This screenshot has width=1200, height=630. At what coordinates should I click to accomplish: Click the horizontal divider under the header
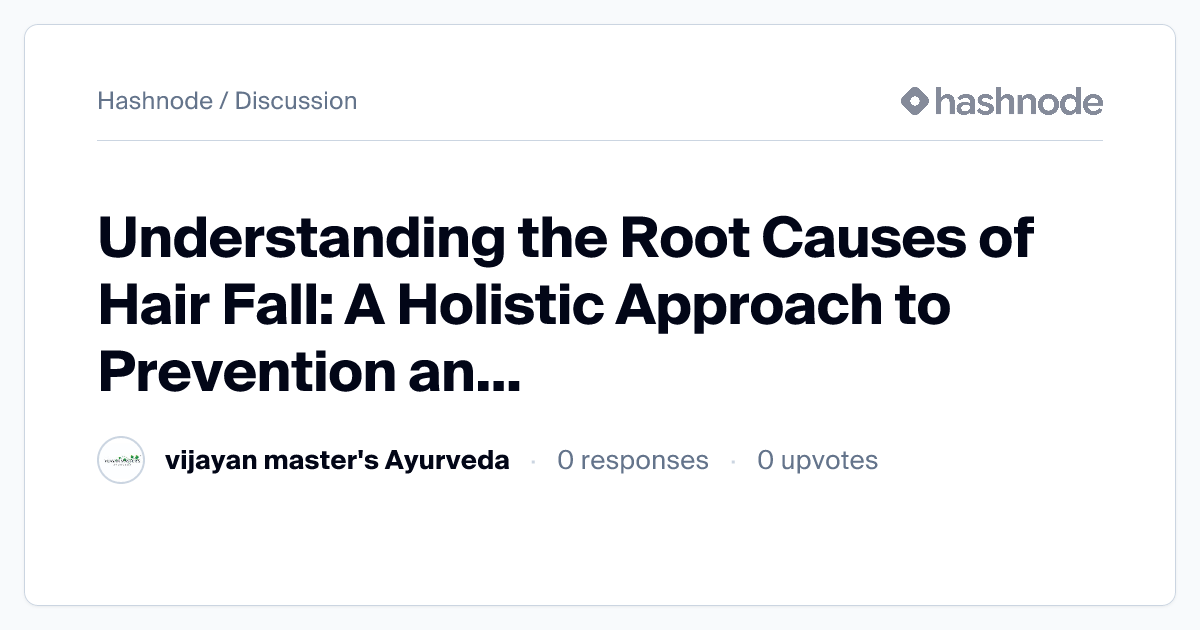coord(600,141)
